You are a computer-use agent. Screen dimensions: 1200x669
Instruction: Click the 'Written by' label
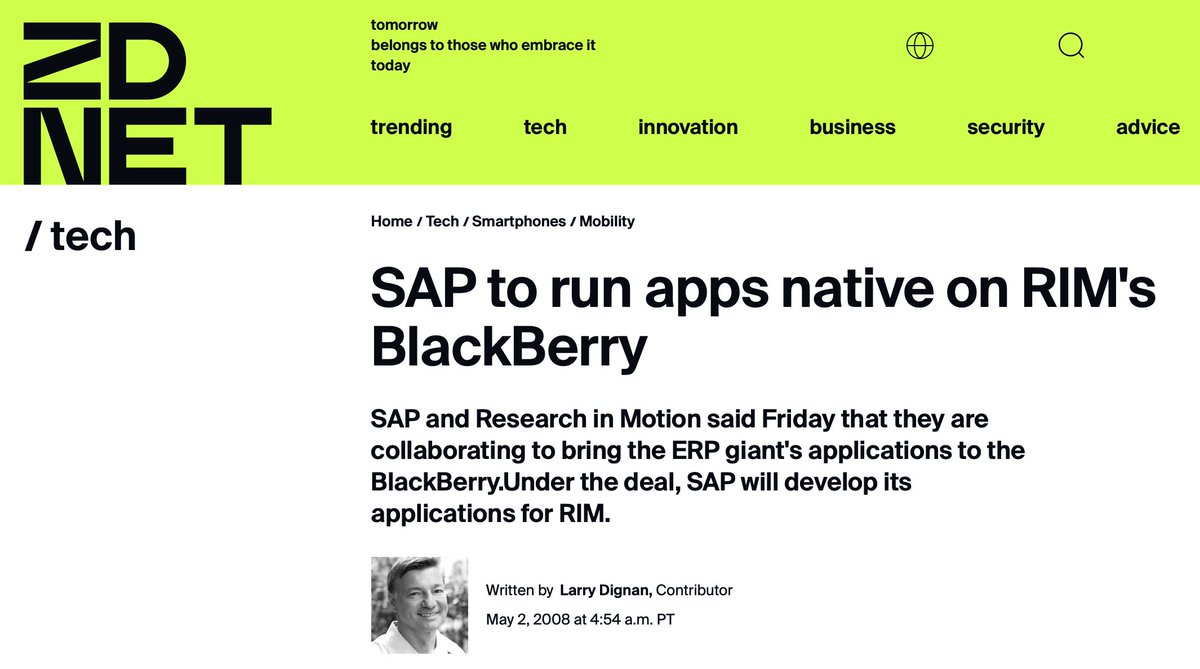pyautogui.click(x=519, y=590)
